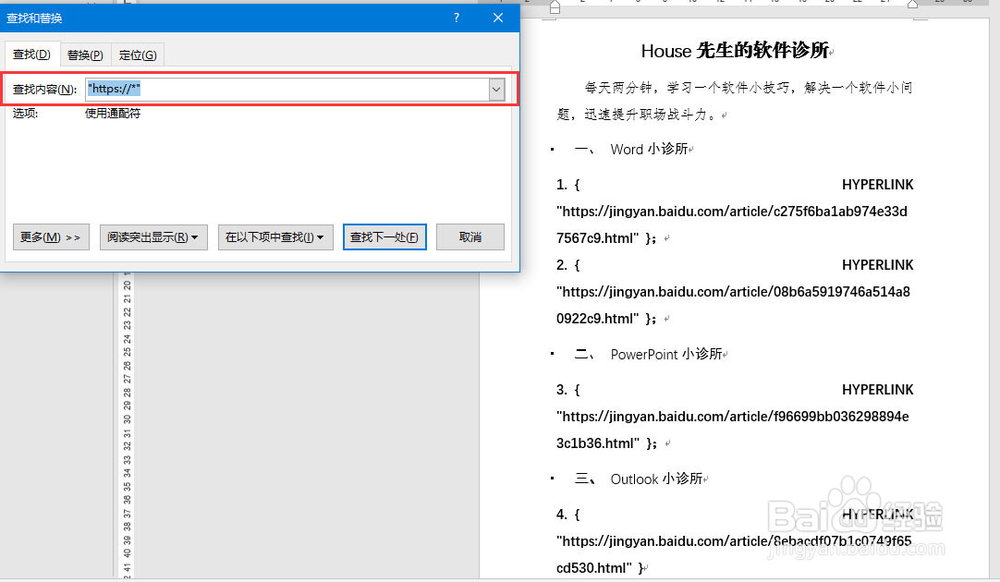This screenshot has height=582, width=1000.
Task: Click the text cd530.html" }
Action: 601,568
